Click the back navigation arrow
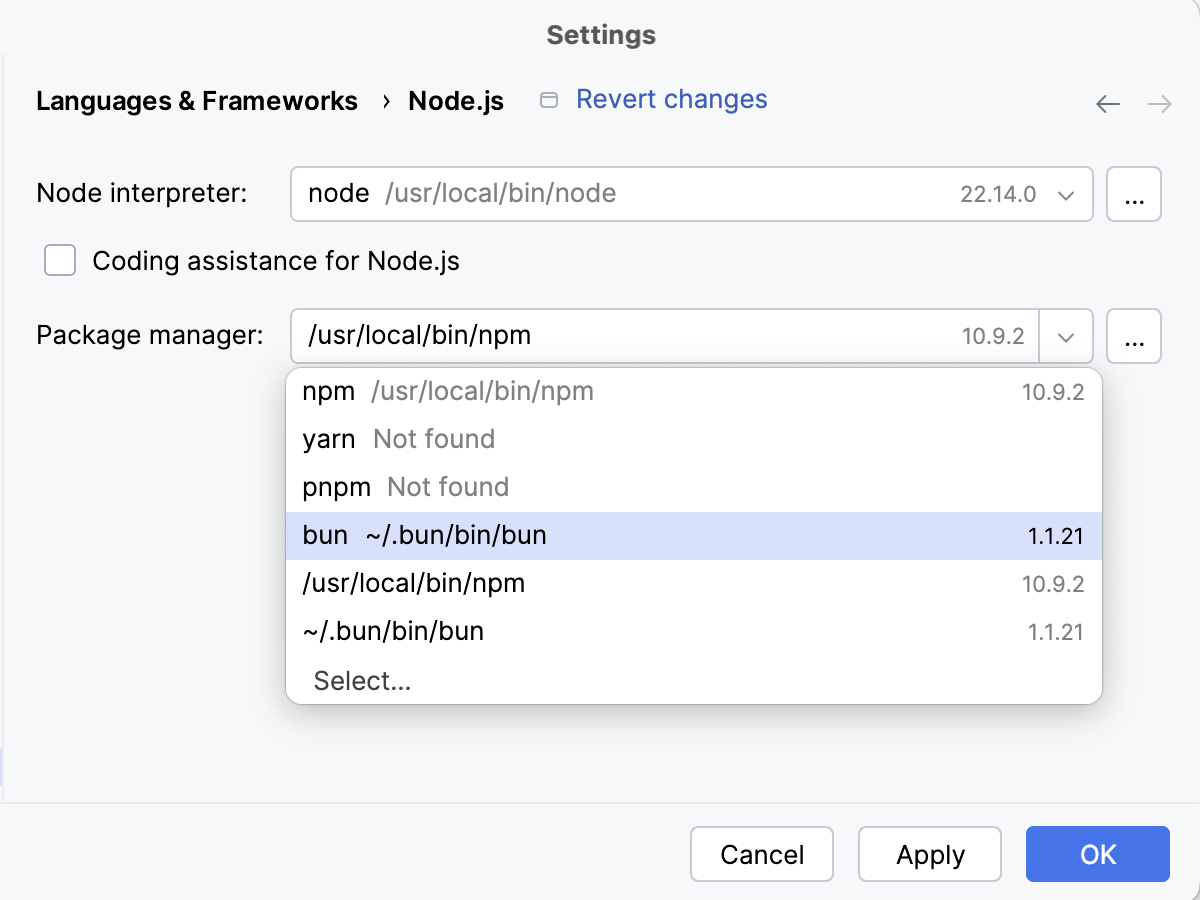The height and width of the screenshot is (900, 1200). click(1108, 103)
